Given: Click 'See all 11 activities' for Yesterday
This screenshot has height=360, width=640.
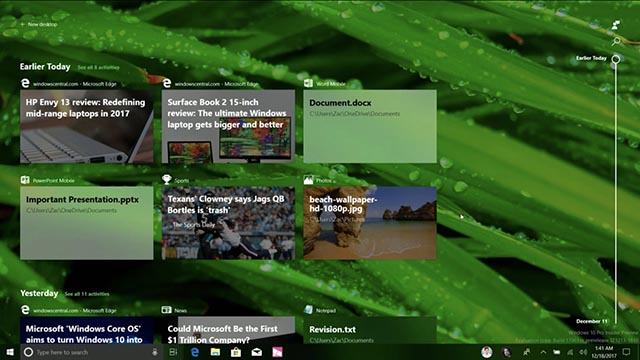Looking at the screenshot, I should (x=87, y=294).
